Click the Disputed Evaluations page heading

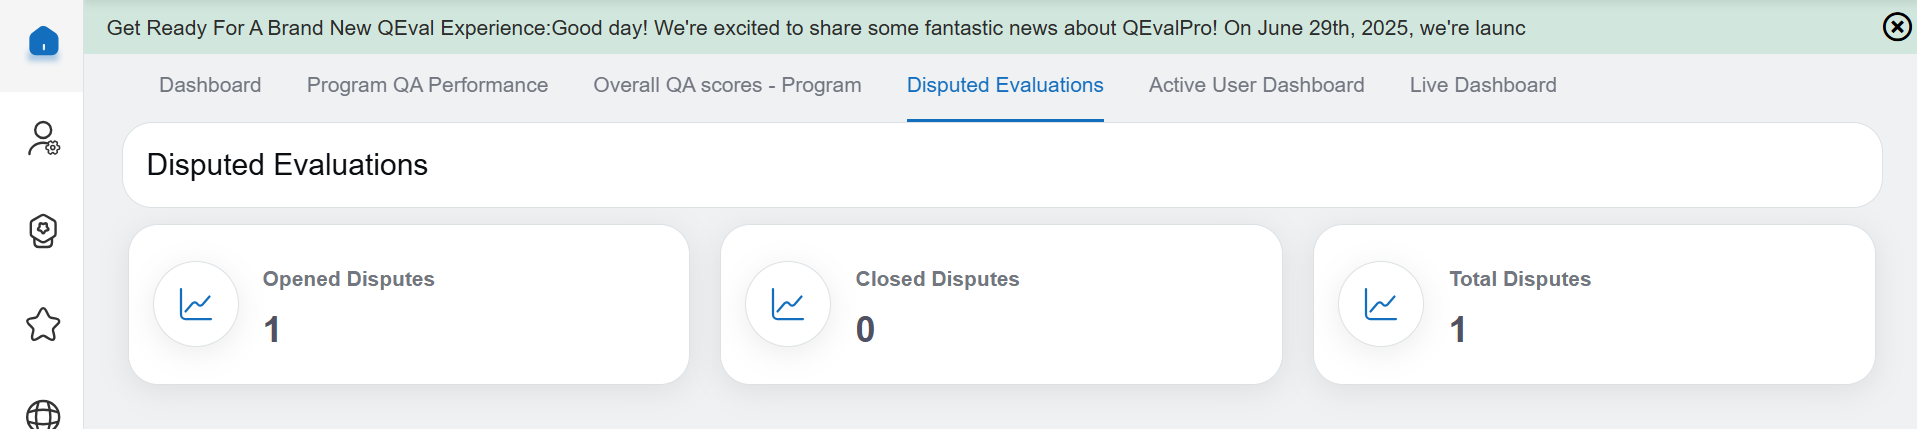coord(287,165)
